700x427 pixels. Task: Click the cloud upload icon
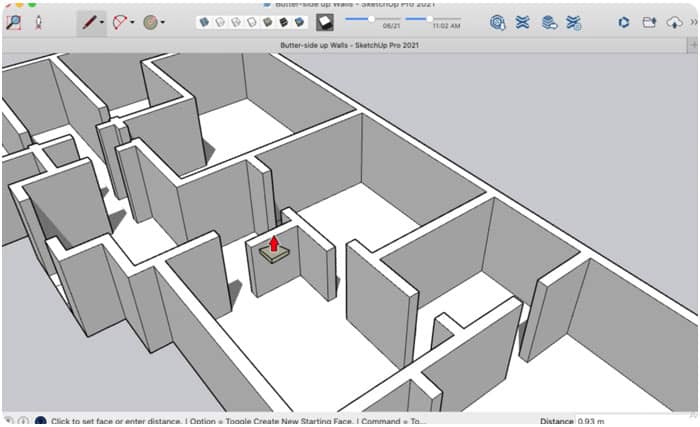pos(675,22)
